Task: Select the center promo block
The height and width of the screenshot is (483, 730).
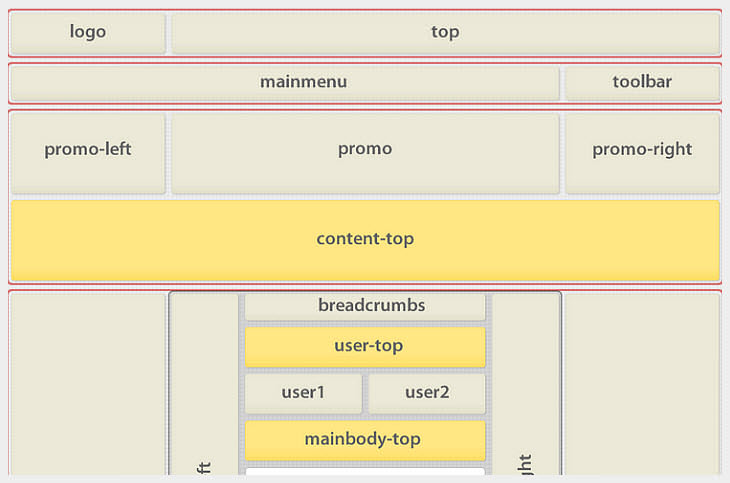Action: coord(365,151)
